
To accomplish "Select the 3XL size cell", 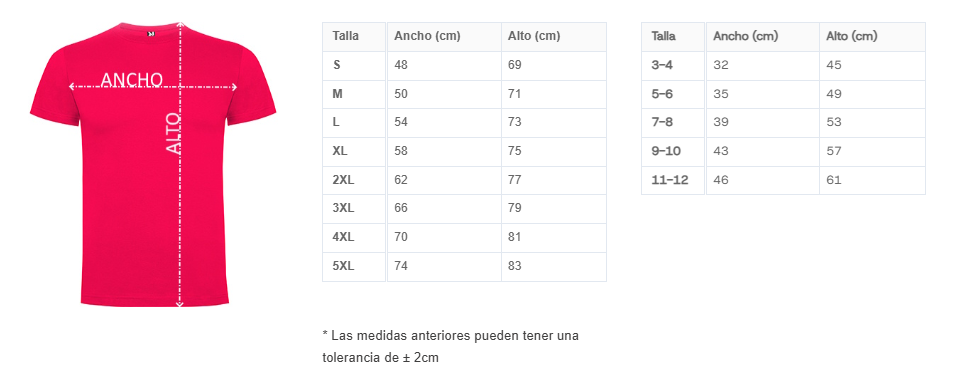I will pos(354,208).
